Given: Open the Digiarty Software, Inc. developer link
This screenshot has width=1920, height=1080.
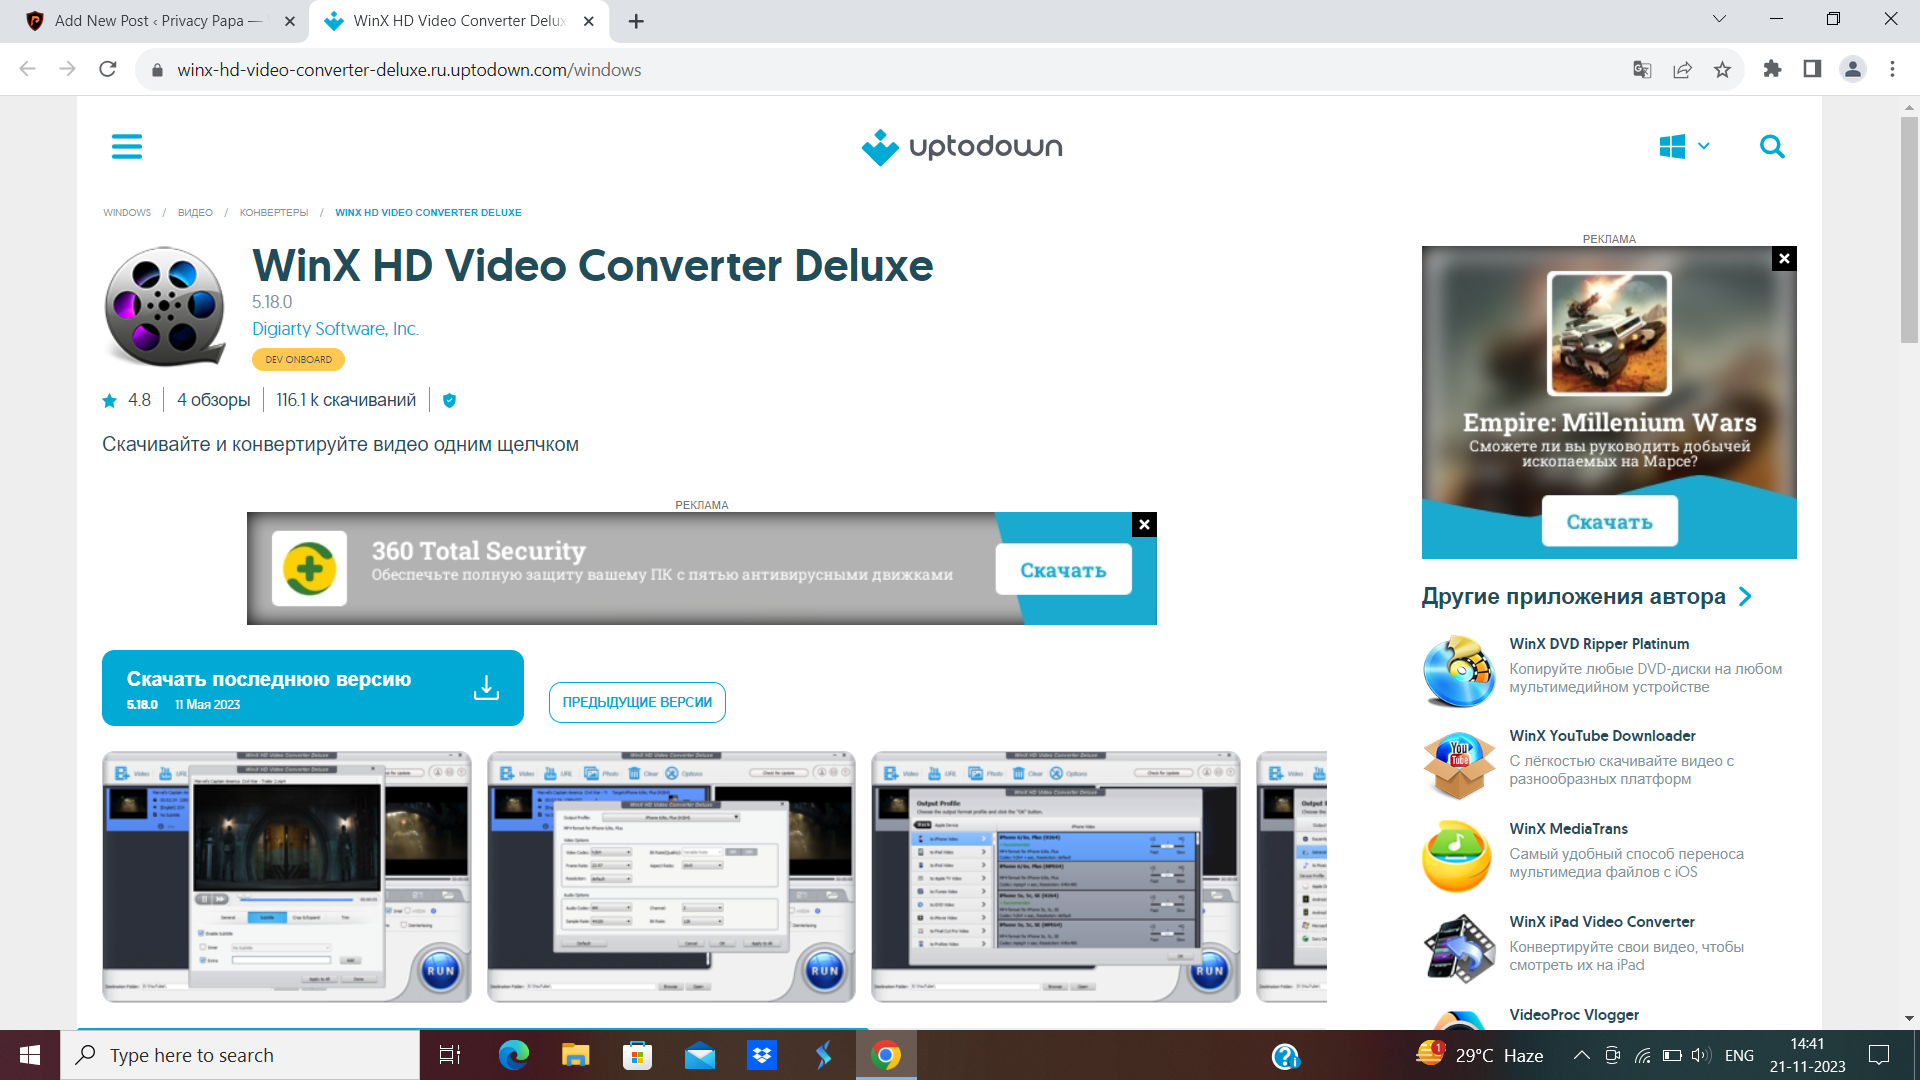Looking at the screenshot, I should pos(335,329).
